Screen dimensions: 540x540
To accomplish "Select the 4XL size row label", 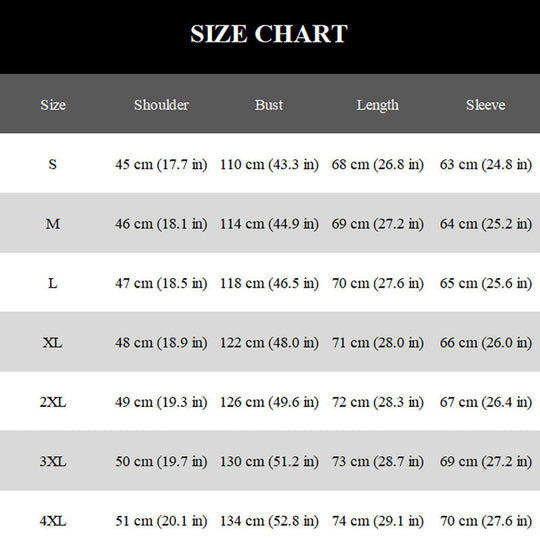I will (x=53, y=521).
